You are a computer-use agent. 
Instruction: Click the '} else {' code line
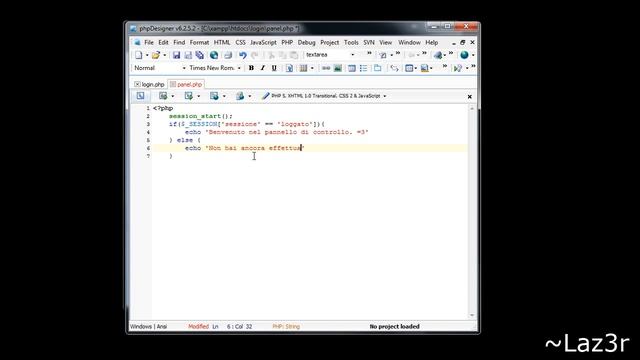tap(184, 140)
